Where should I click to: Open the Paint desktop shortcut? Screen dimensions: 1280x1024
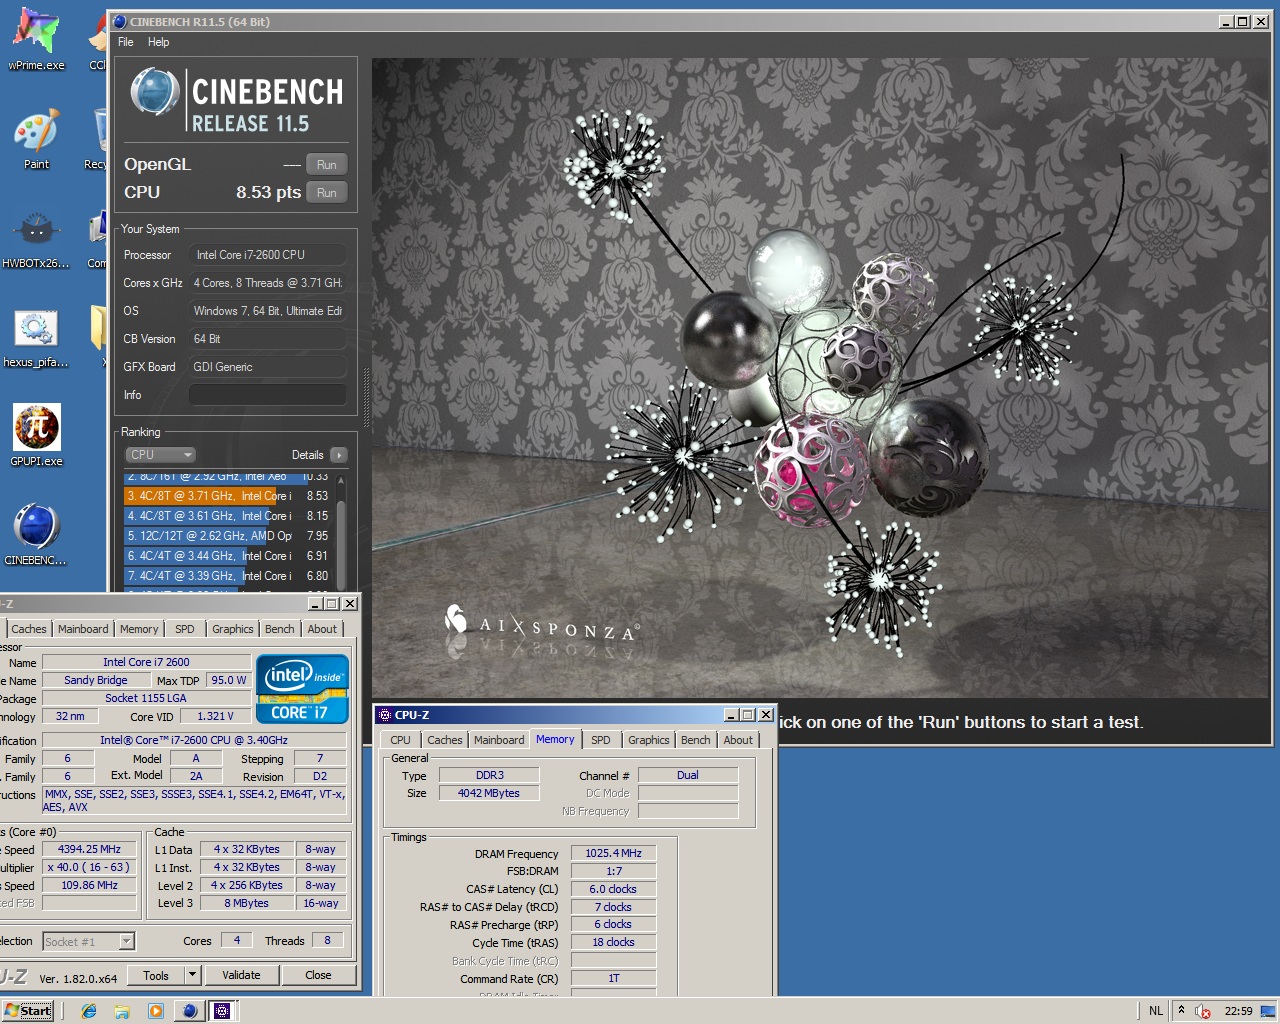click(36, 140)
